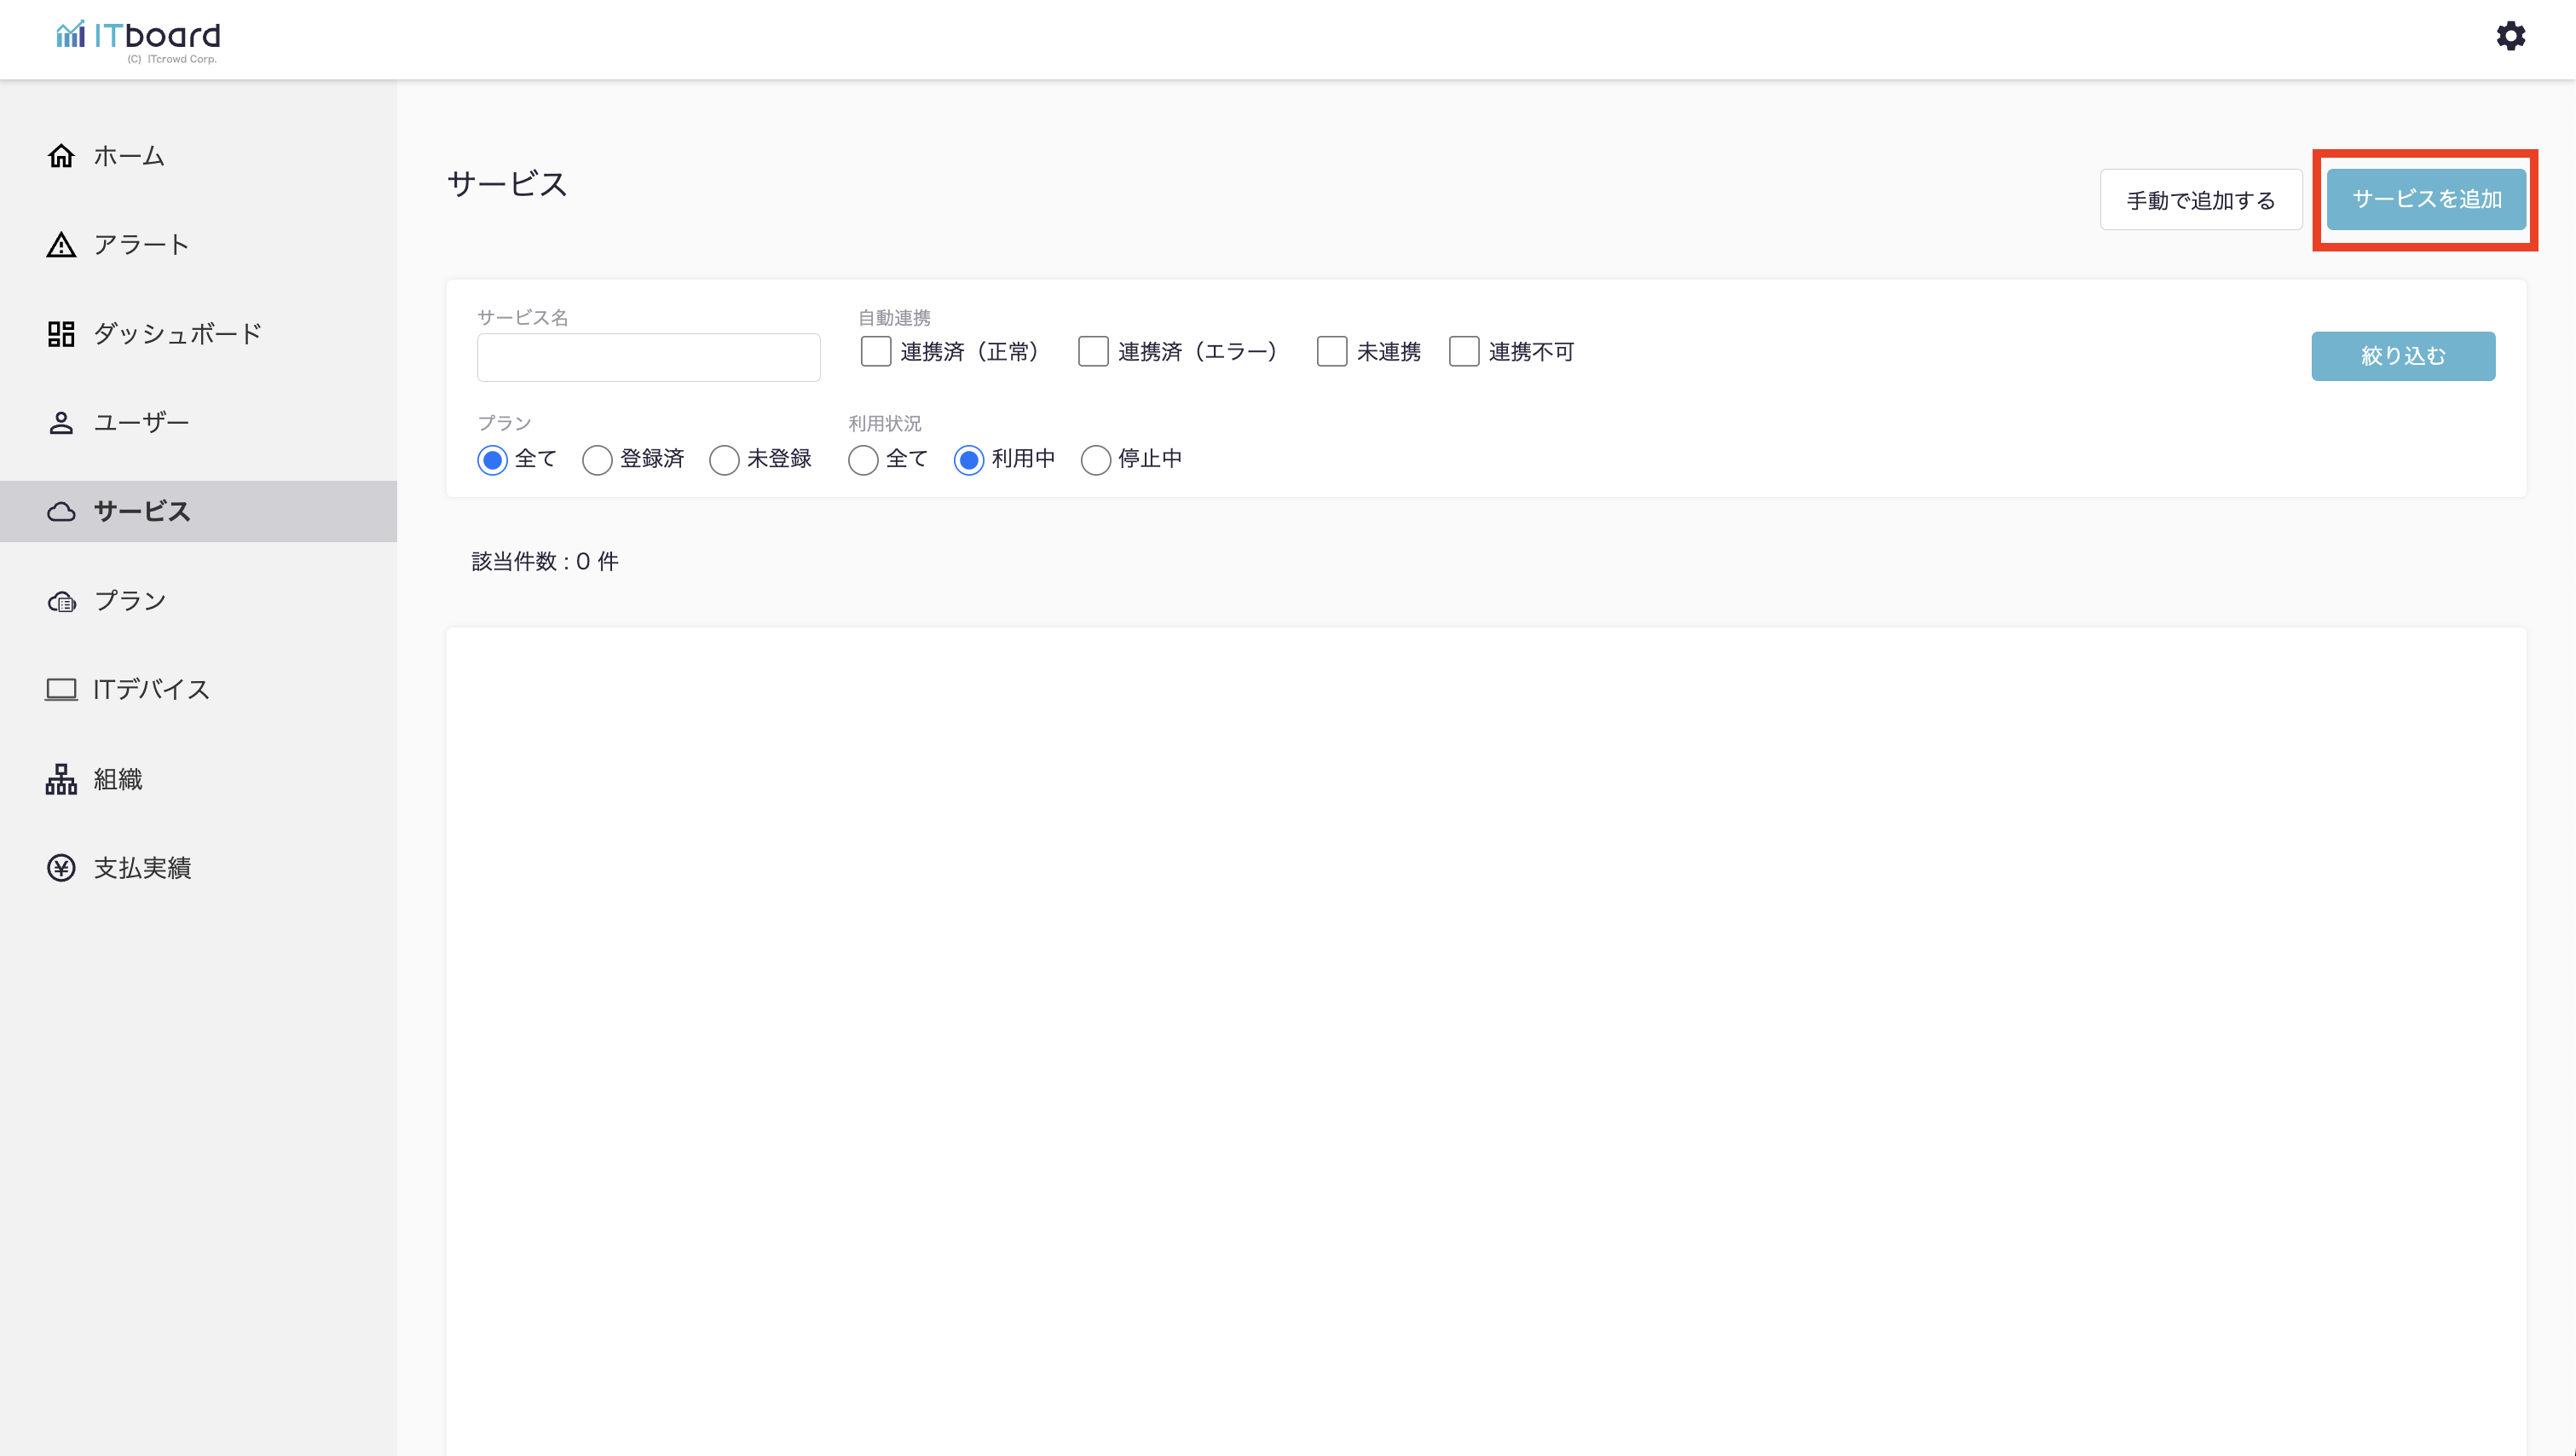Select 登録済 plan radio button
This screenshot has height=1456, width=2576.
(x=597, y=460)
